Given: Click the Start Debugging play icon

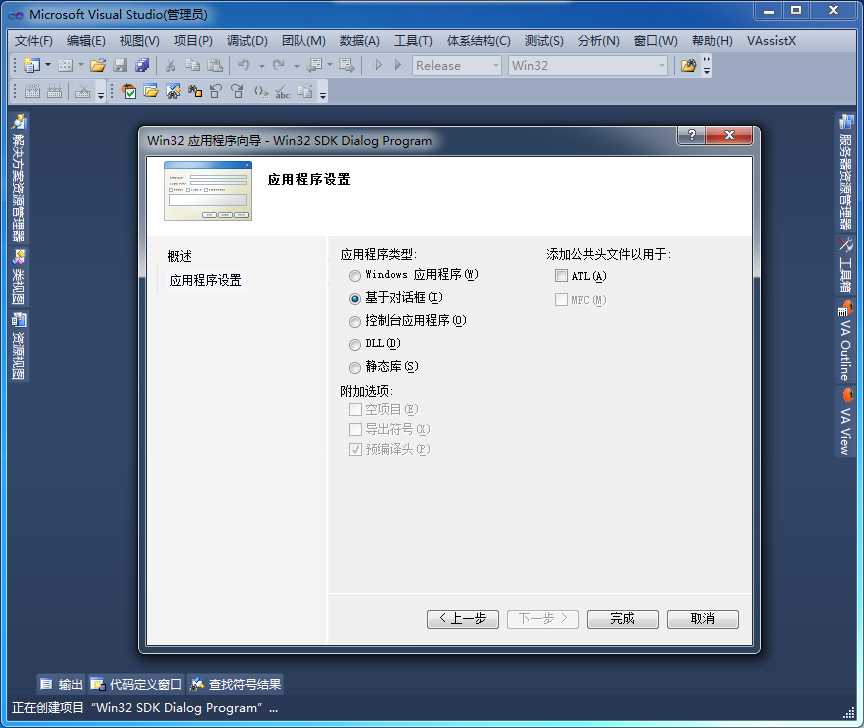Looking at the screenshot, I should click(398, 65).
